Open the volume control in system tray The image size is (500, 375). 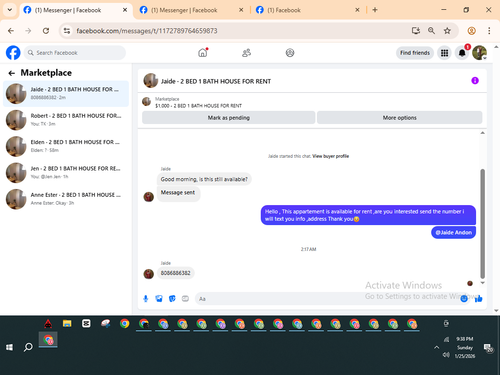click(x=446, y=355)
